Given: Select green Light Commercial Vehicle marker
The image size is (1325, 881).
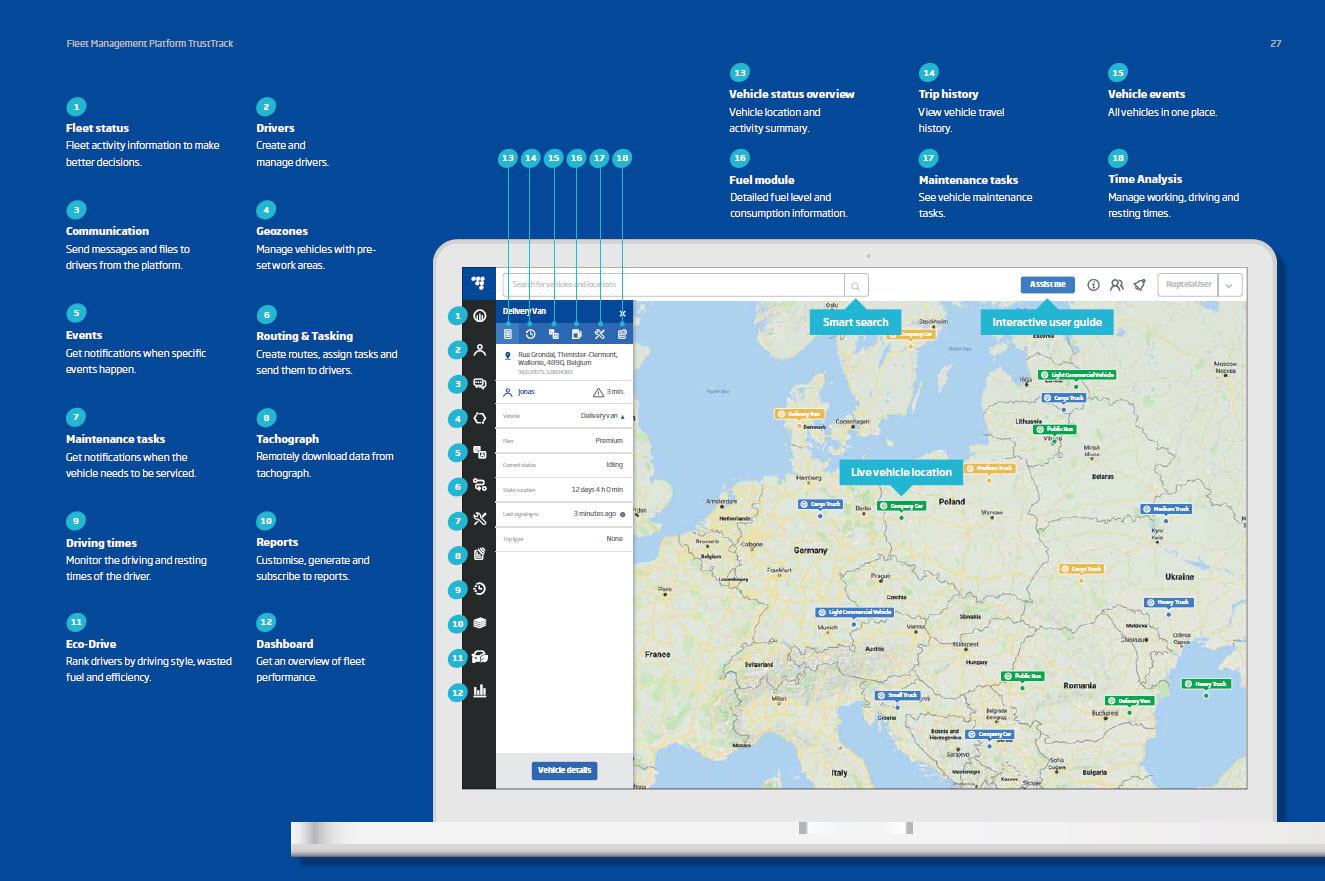Looking at the screenshot, I should (1076, 374).
